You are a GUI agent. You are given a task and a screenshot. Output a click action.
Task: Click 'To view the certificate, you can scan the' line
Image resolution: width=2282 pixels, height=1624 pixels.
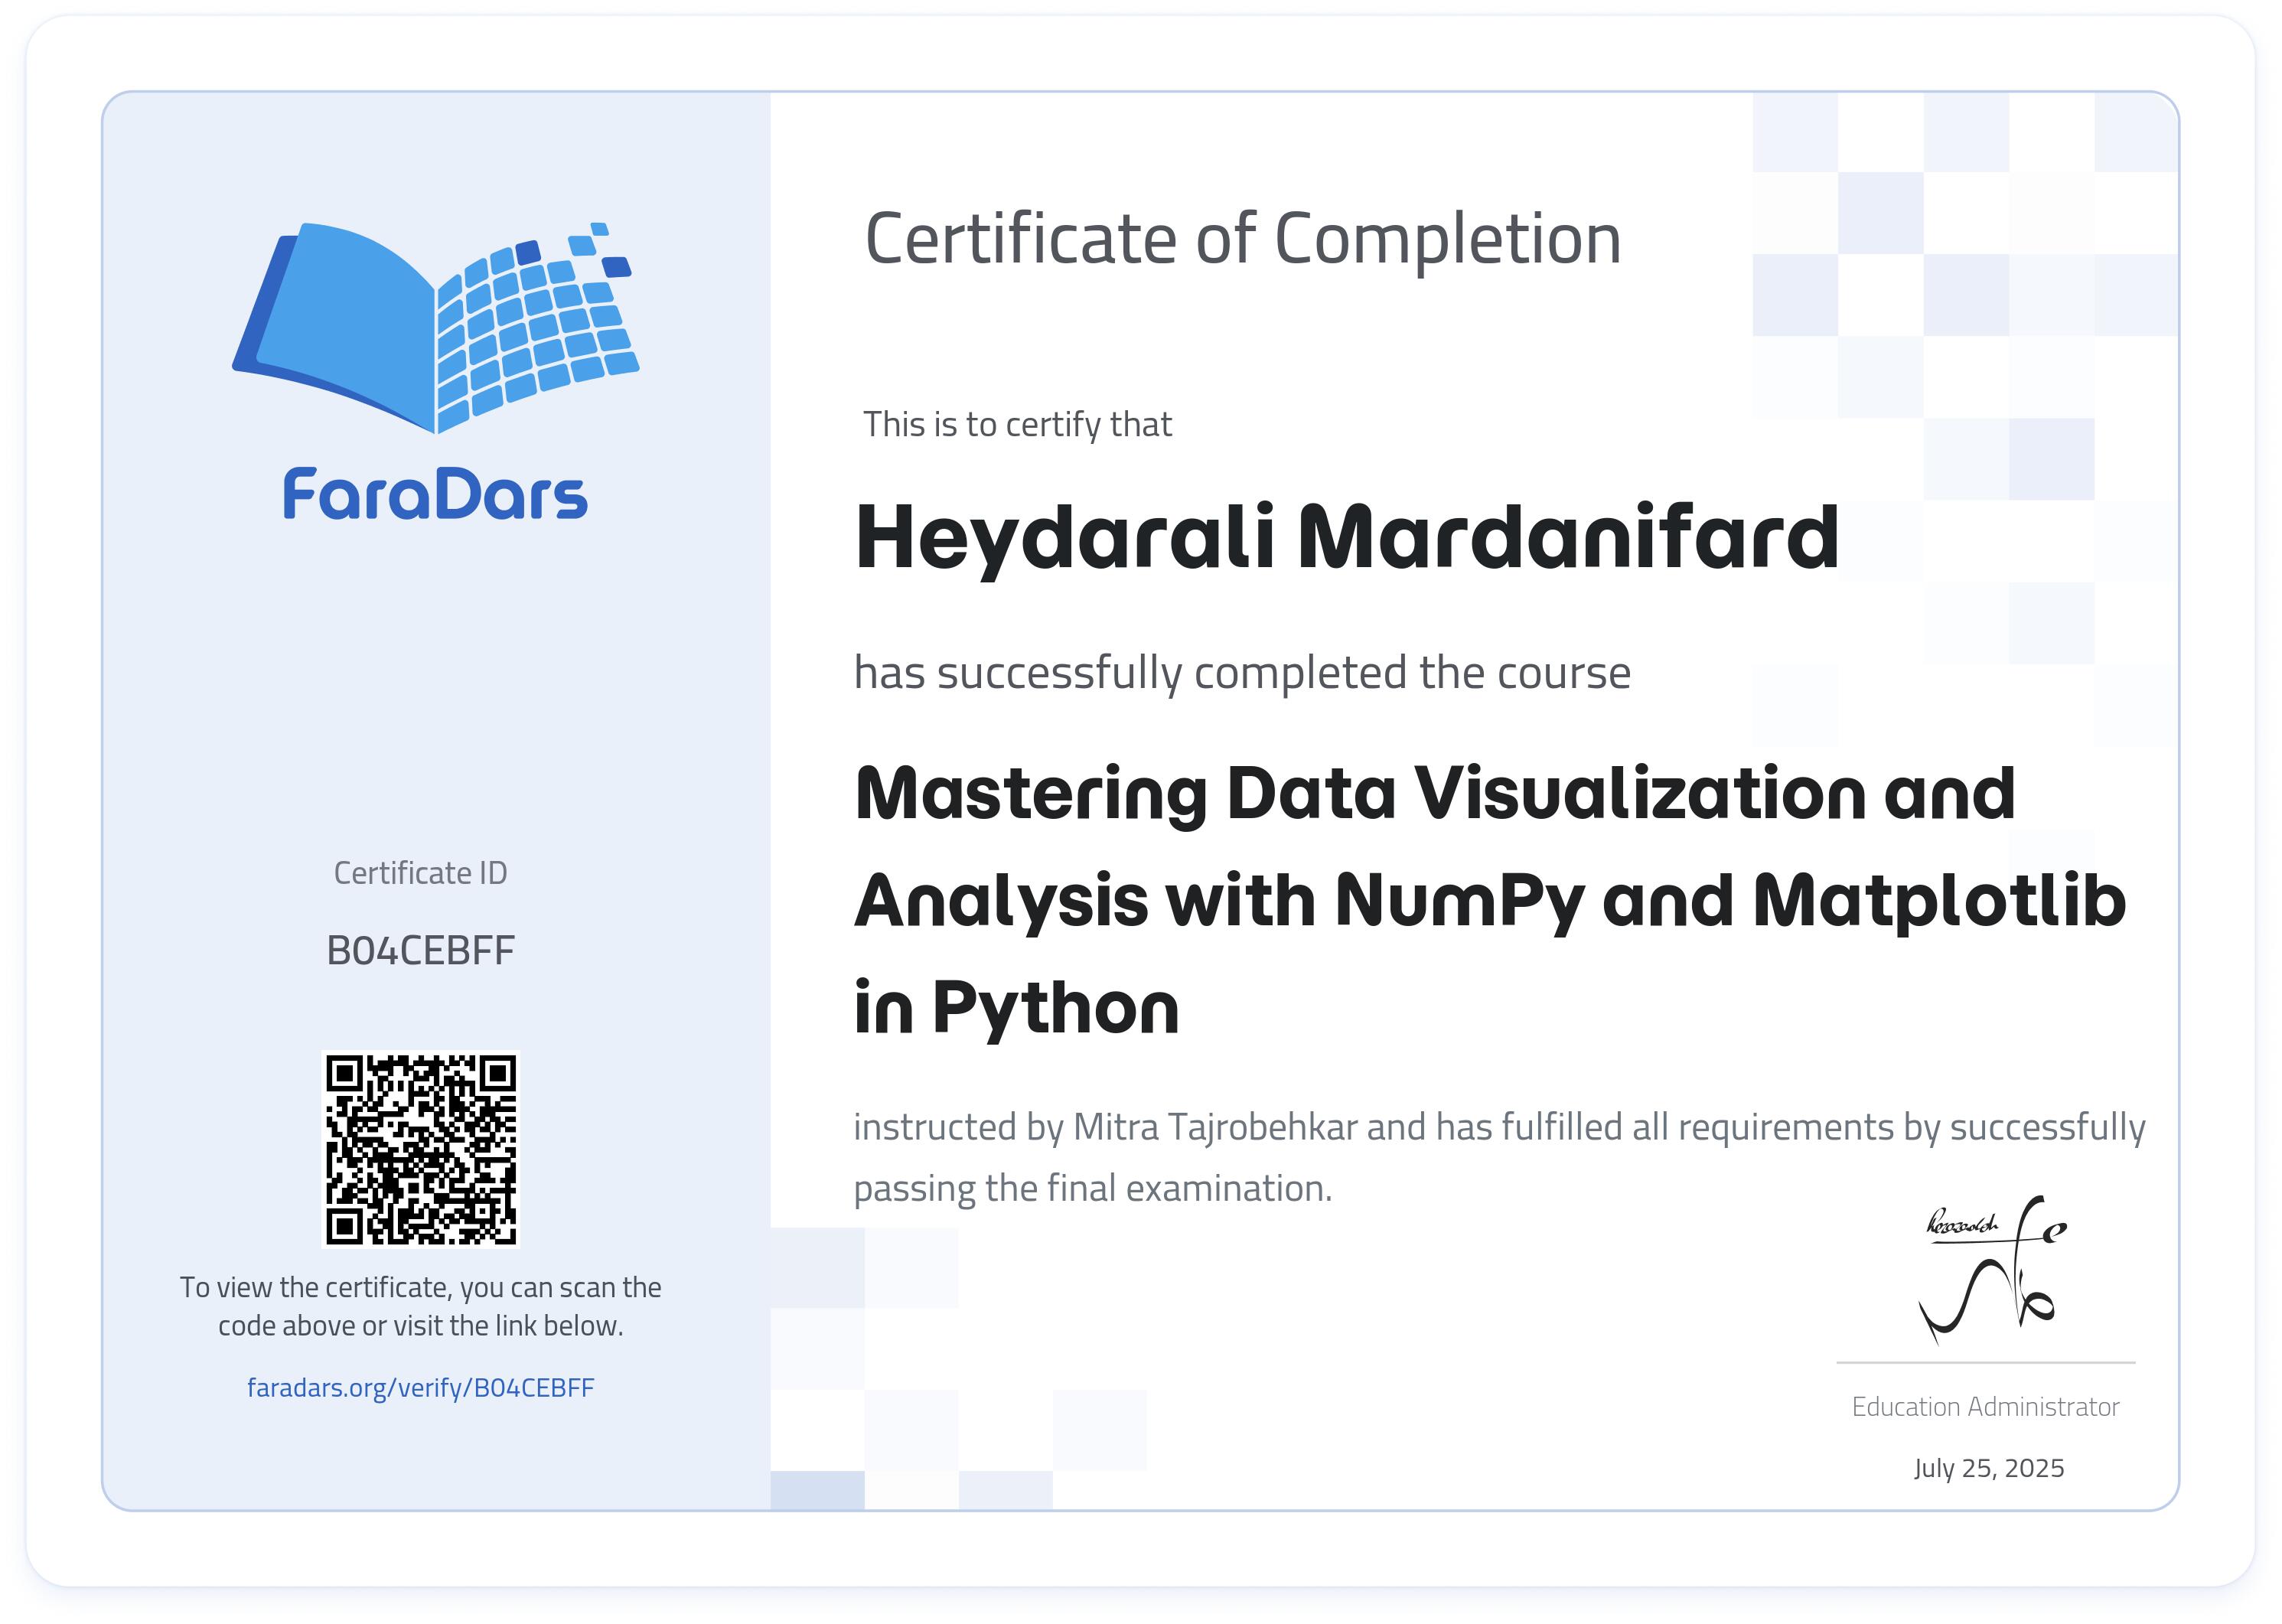(x=420, y=1288)
